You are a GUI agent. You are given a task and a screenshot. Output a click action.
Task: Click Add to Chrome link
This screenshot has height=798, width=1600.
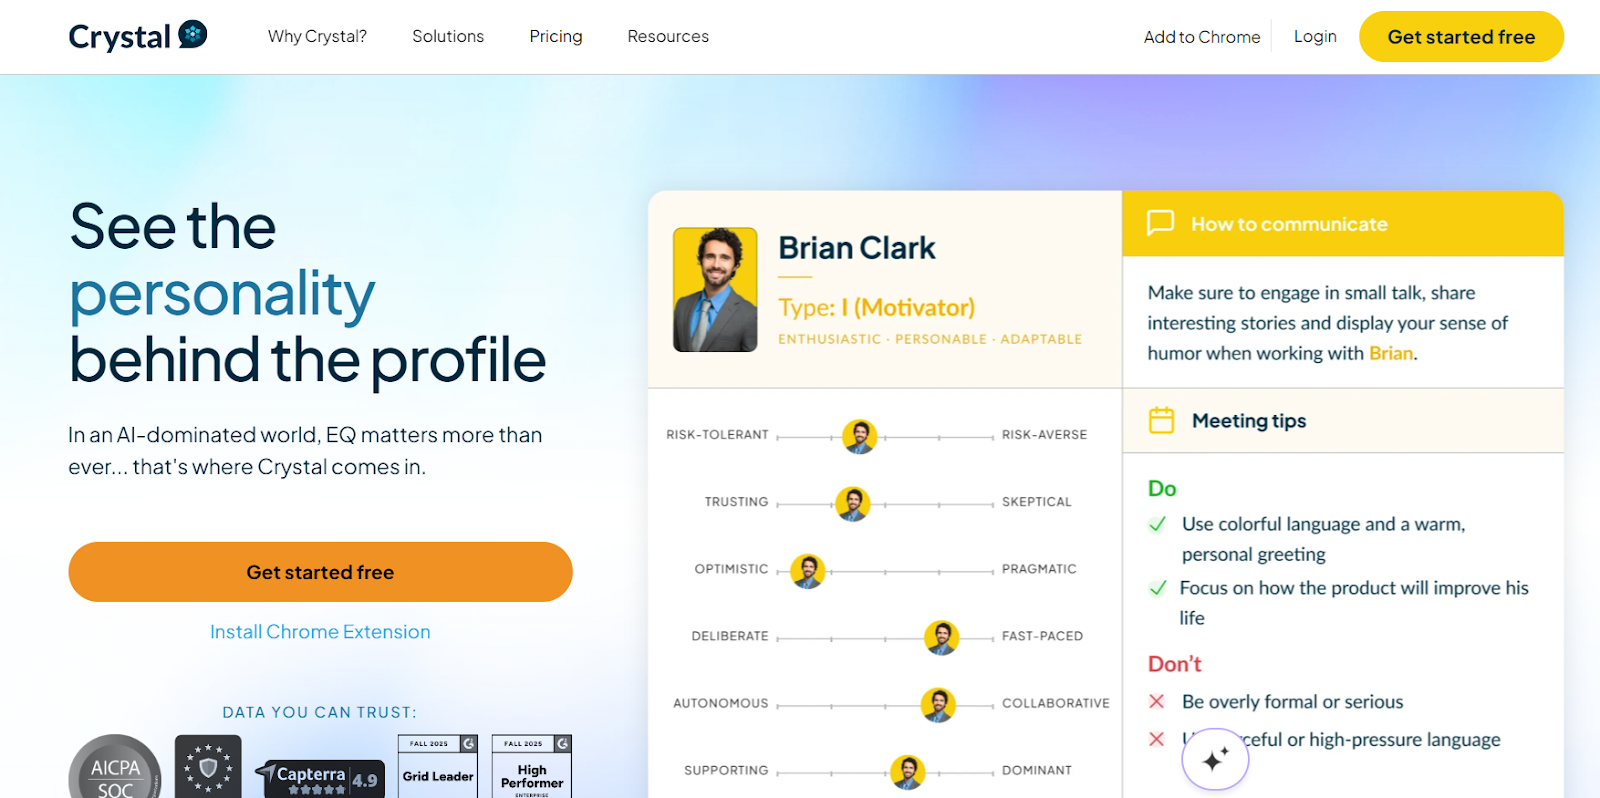click(x=1202, y=37)
